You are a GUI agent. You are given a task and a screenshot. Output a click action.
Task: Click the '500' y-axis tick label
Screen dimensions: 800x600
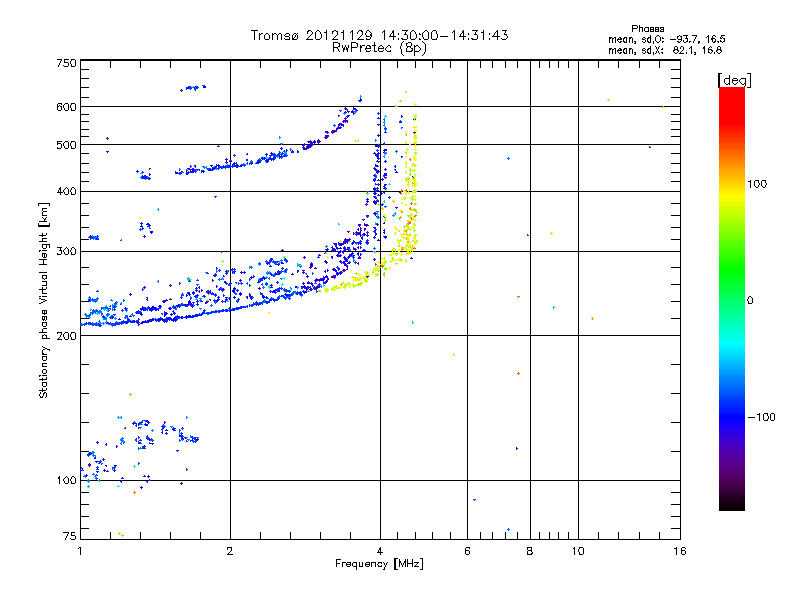click(67, 145)
